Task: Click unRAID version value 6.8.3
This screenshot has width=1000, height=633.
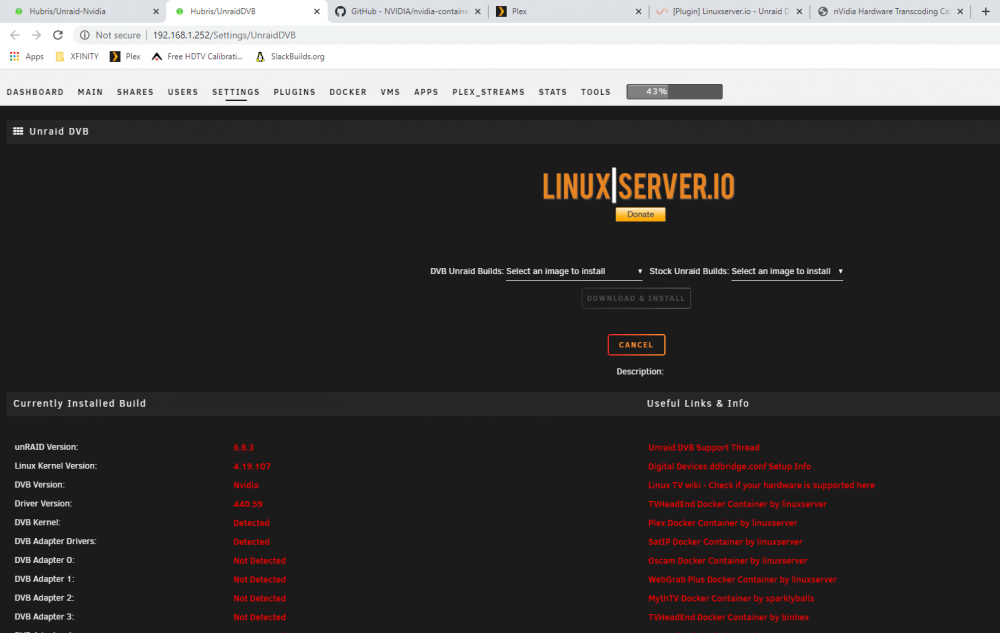Action: pyautogui.click(x=243, y=447)
